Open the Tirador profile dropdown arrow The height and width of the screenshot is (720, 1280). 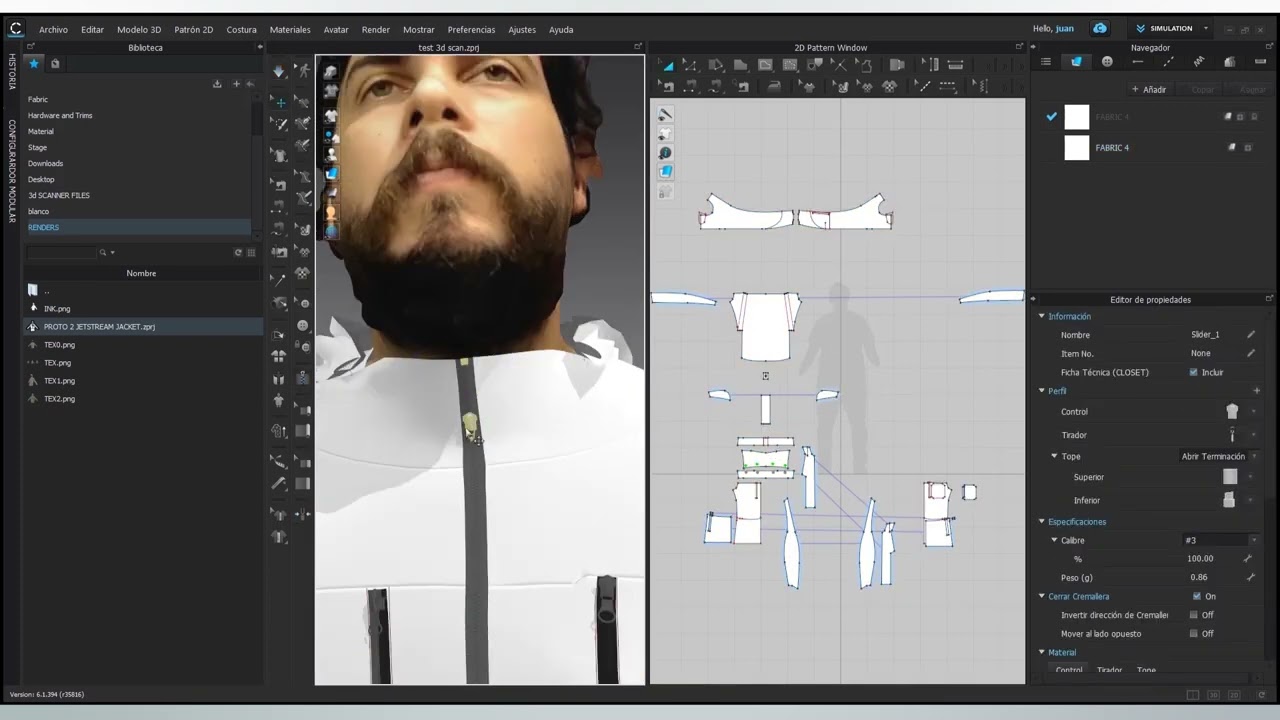[x=1253, y=435]
